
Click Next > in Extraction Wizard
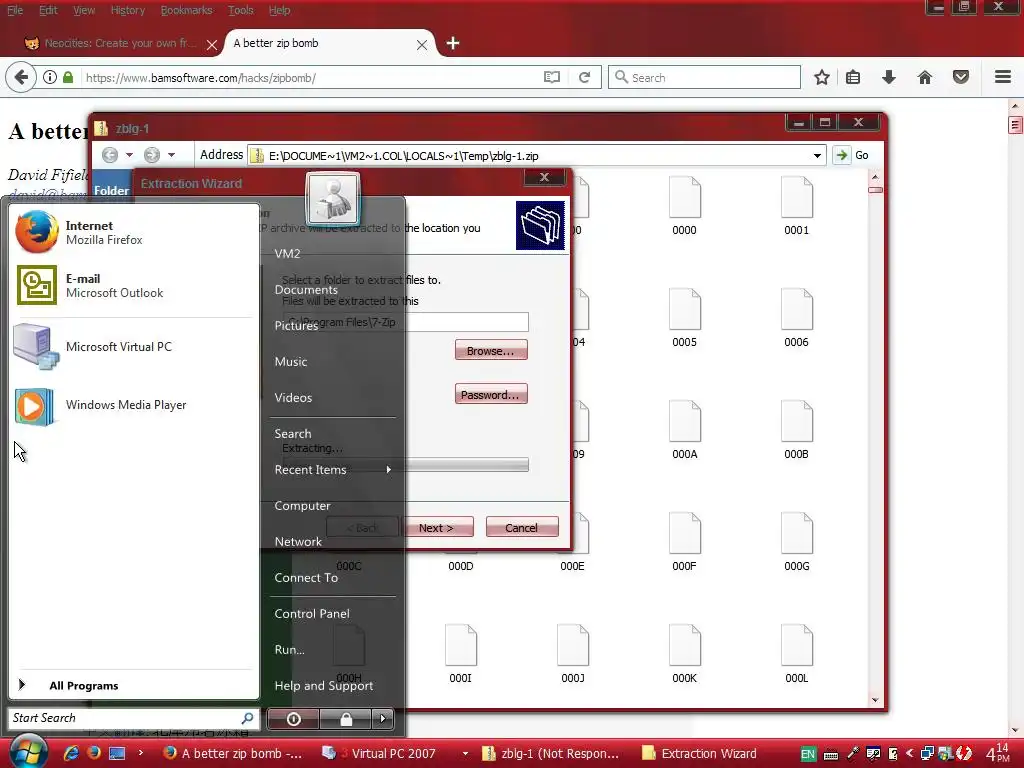pyautogui.click(x=436, y=528)
